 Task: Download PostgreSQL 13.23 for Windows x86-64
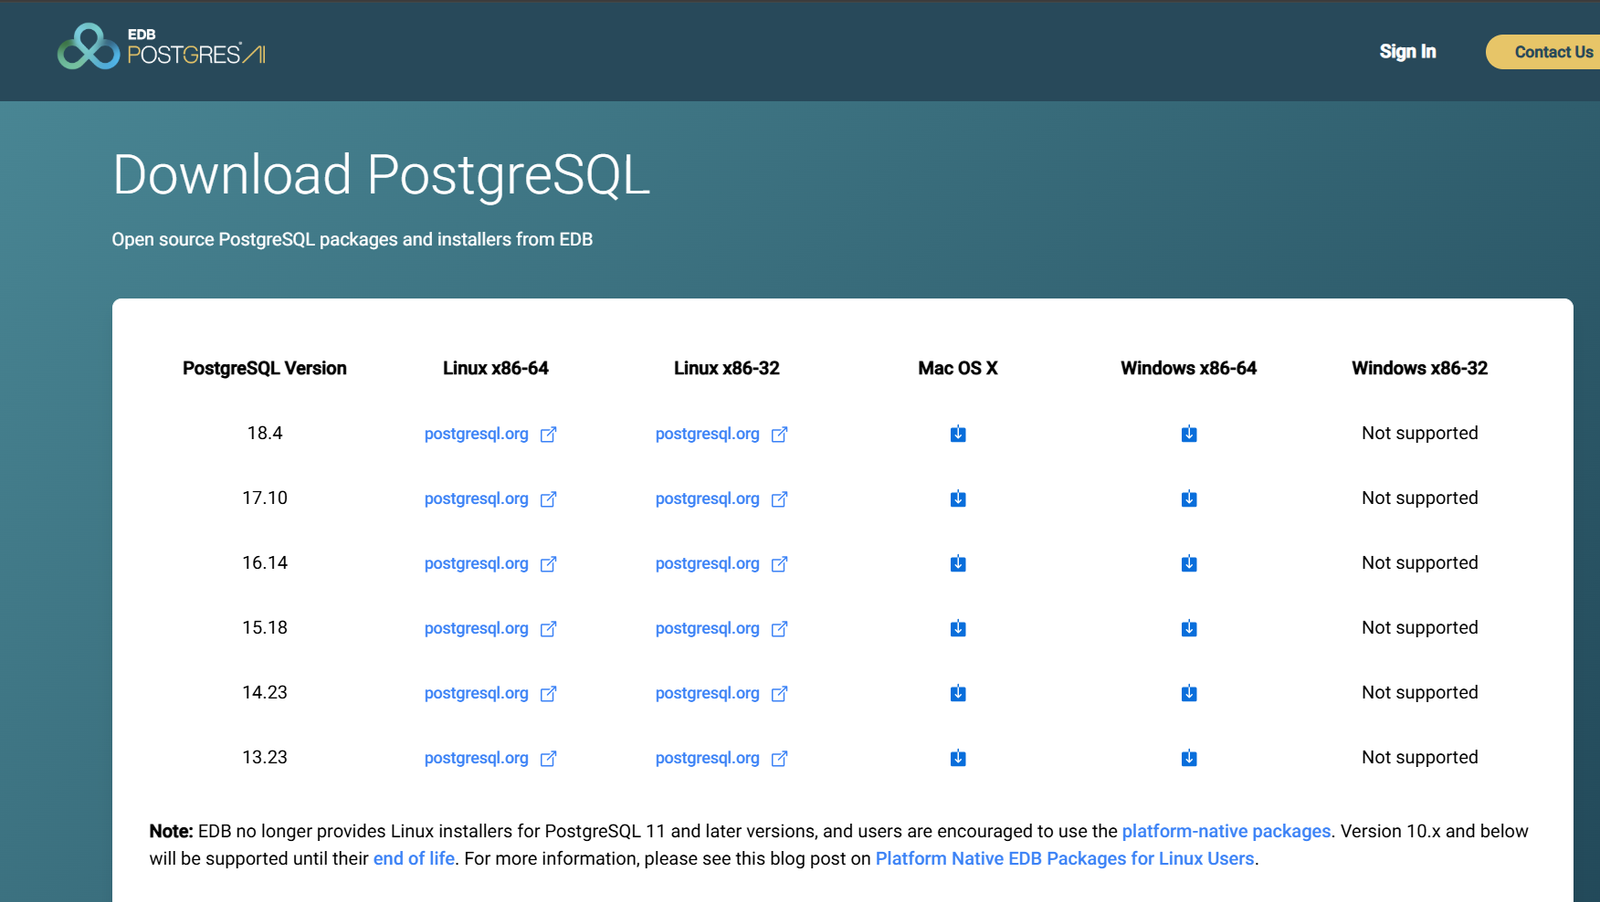point(1189,758)
